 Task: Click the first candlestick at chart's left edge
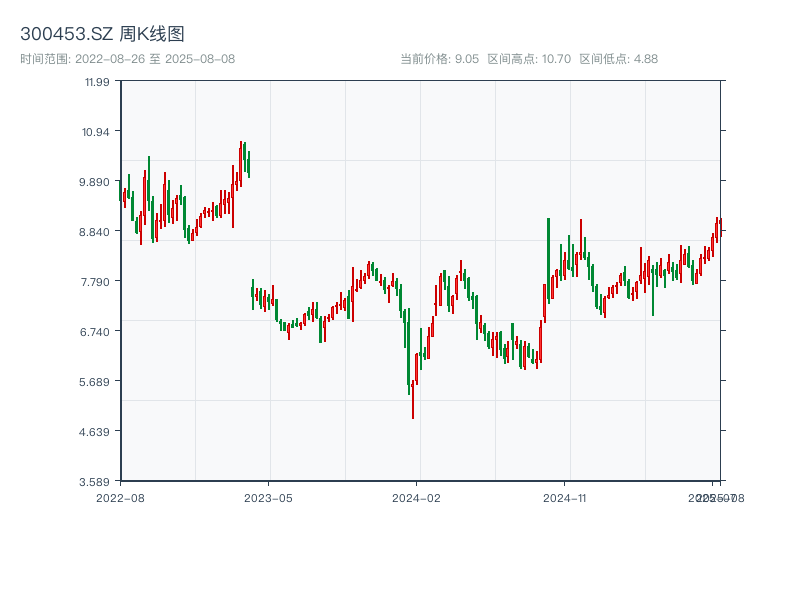(122, 197)
